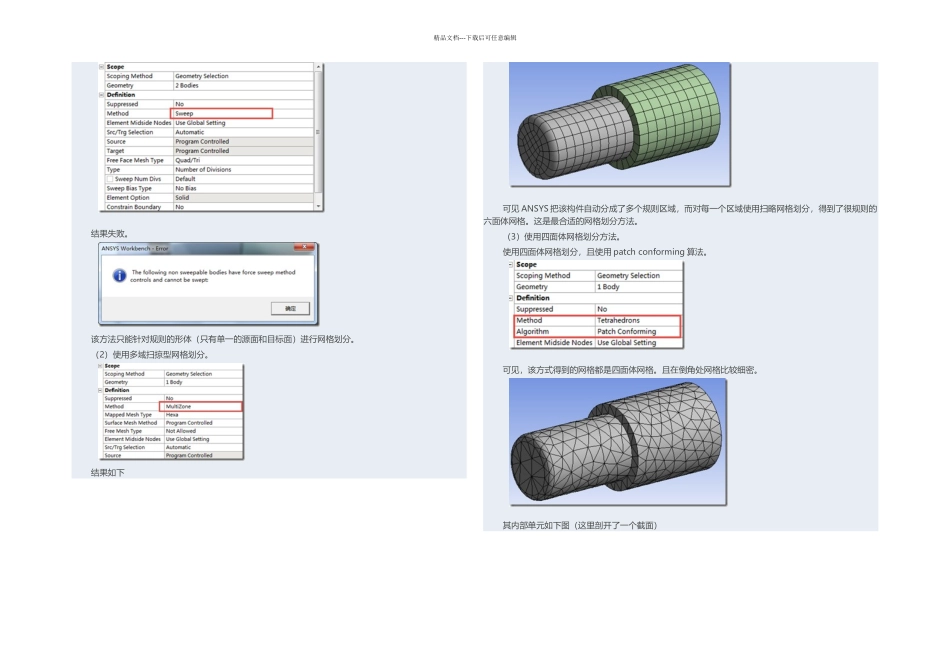Click the Algorithm label in the Tetrahedrons table
950x672 pixels.
tap(533, 331)
